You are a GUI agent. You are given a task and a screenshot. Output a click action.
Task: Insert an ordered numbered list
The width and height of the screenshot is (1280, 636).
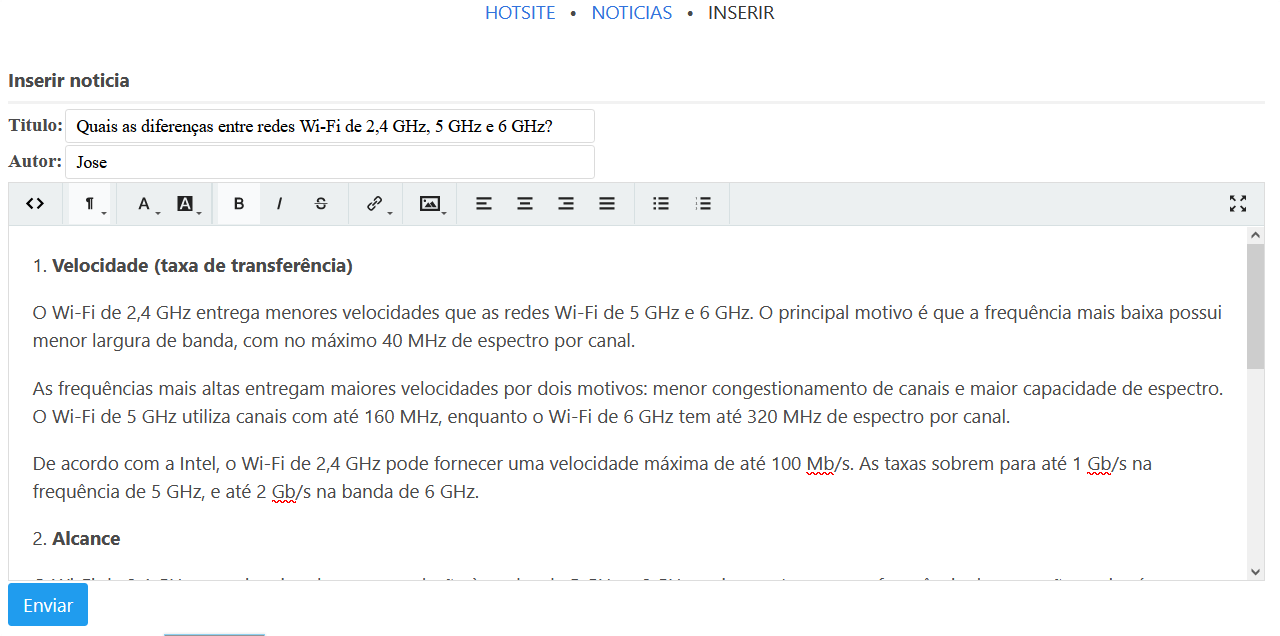coord(704,204)
